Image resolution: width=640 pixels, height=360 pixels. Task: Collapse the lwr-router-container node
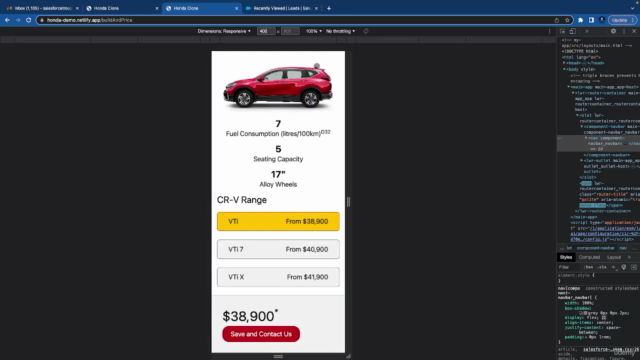[573, 93]
